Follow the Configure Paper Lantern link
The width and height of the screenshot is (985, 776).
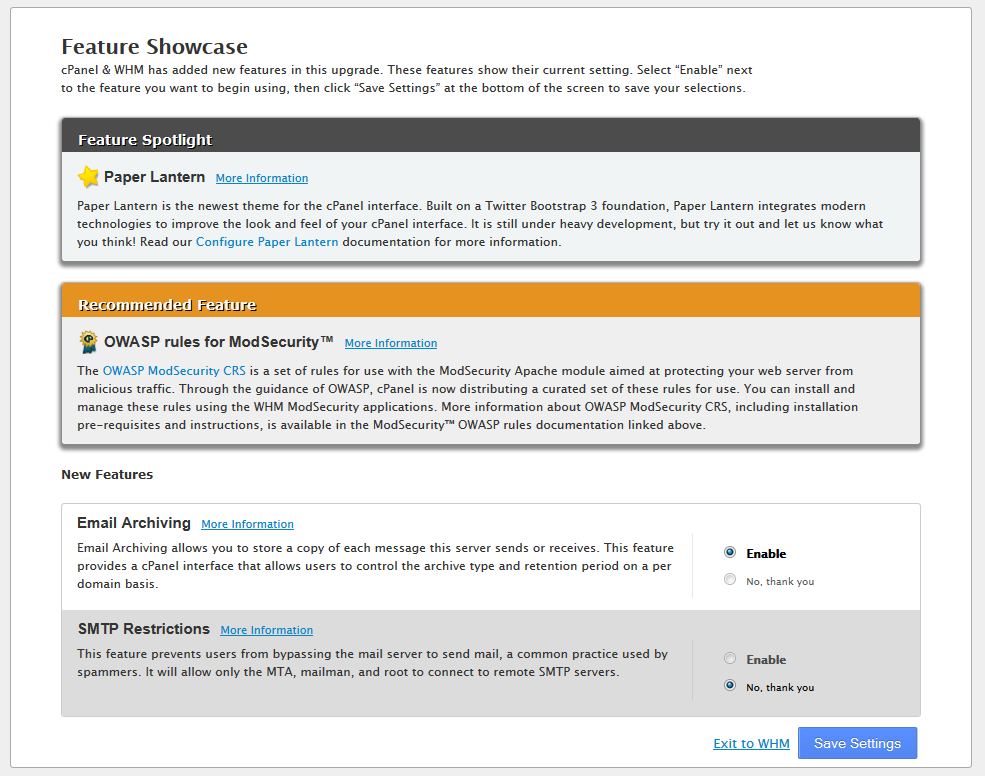[x=267, y=242]
